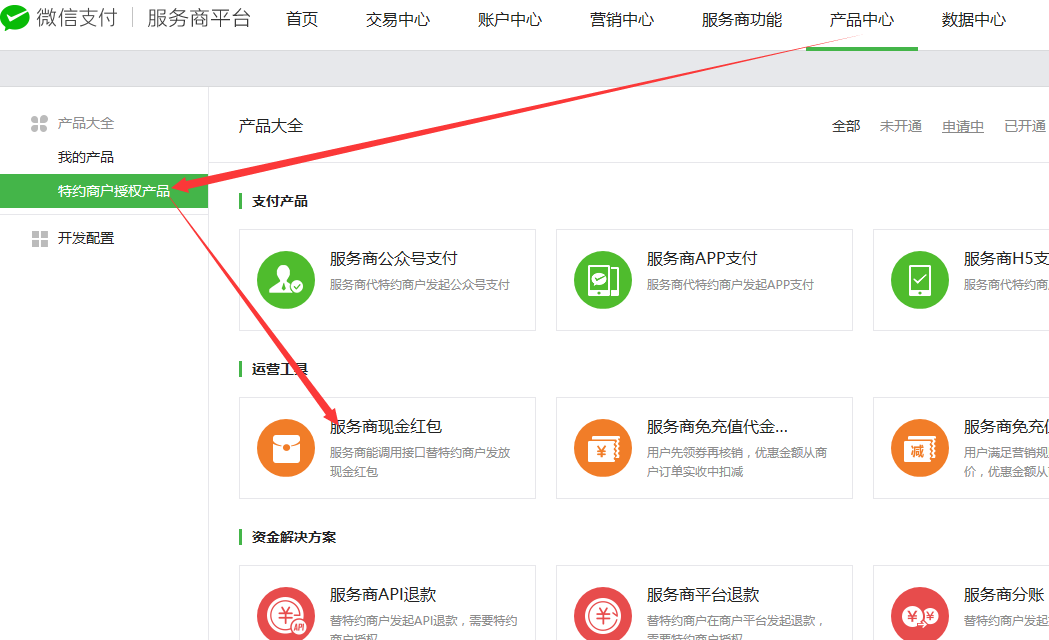Filter products by 已开通

[1025, 126]
